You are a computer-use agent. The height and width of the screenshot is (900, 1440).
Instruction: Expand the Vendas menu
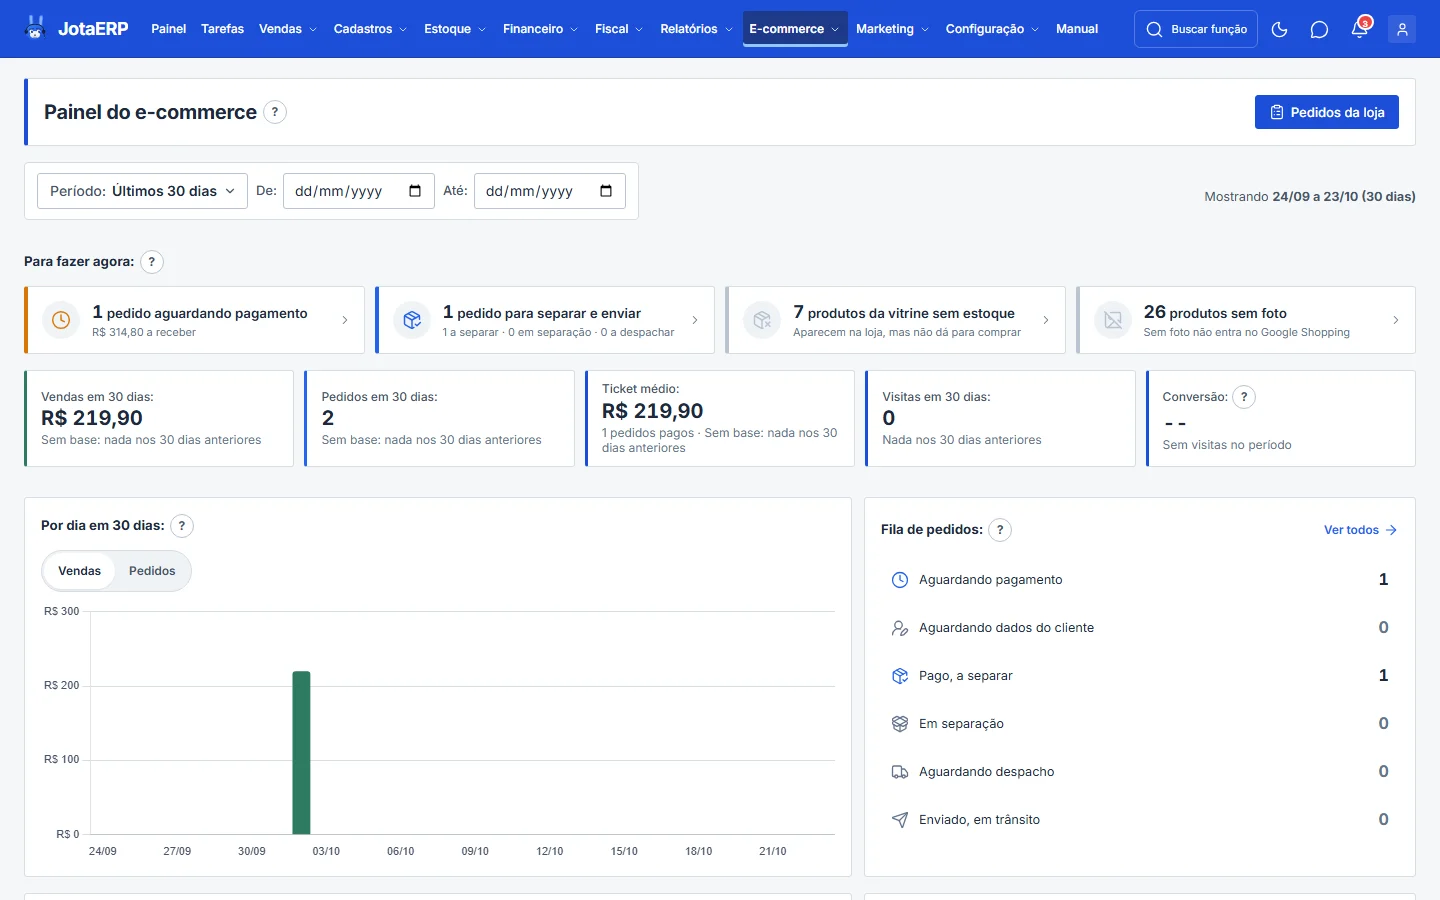tap(288, 29)
